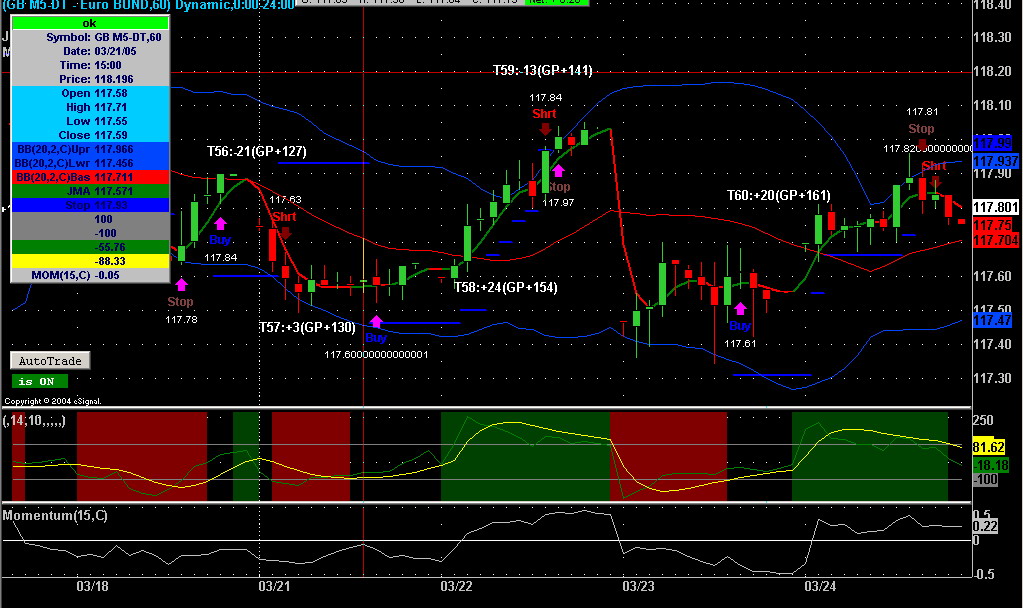The height and width of the screenshot is (608, 1023).
Task: Click the magenta Buy arrow at 117.84
Action: [220, 224]
